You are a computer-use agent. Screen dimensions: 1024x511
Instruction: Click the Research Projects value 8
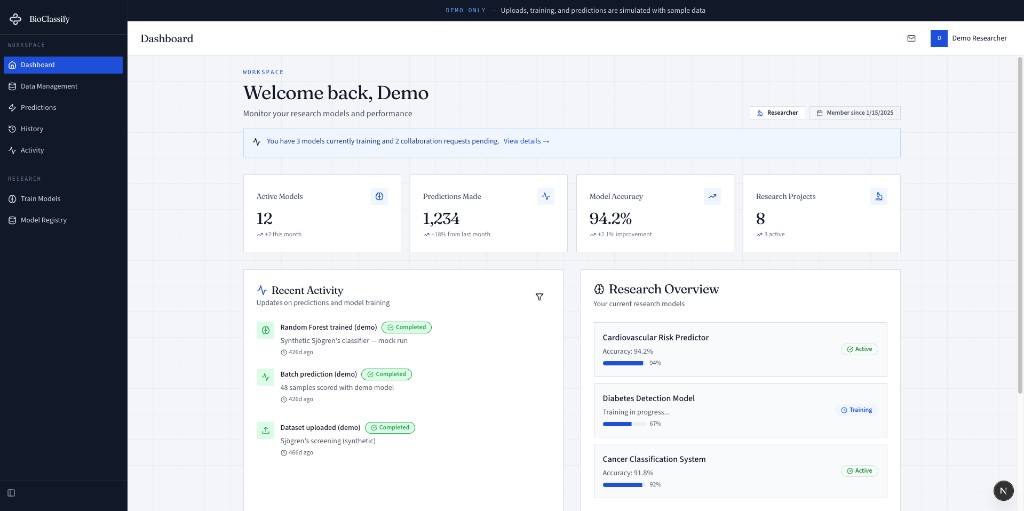[x=761, y=218]
